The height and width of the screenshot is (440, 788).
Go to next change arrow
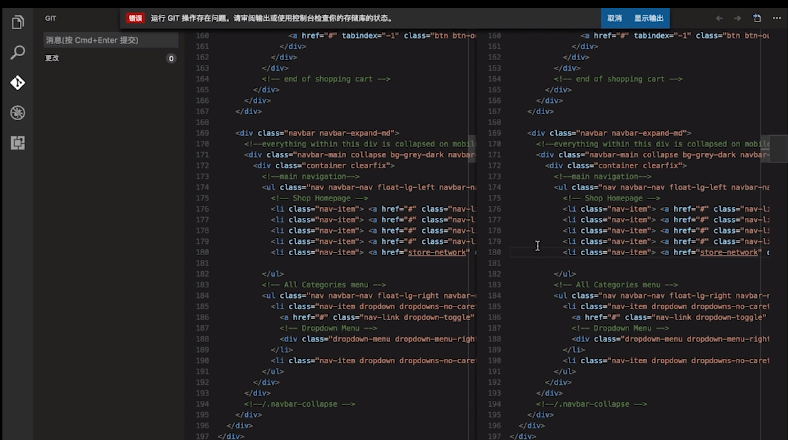pos(737,18)
